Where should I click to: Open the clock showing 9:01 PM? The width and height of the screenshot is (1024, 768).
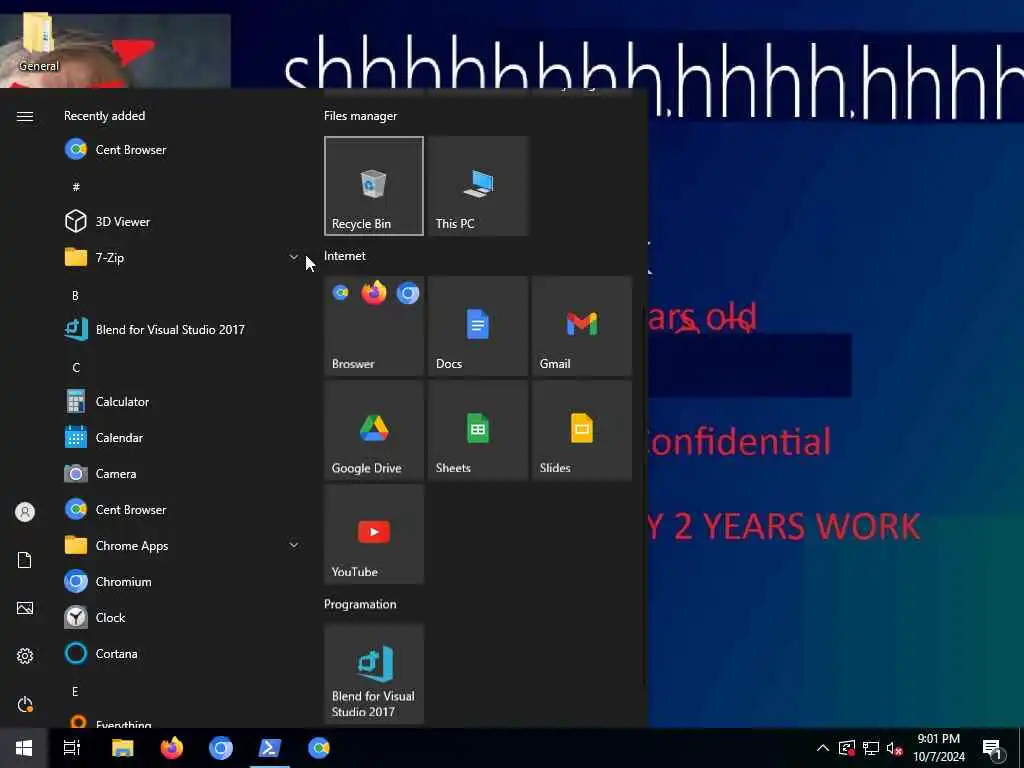[x=938, y=748]
